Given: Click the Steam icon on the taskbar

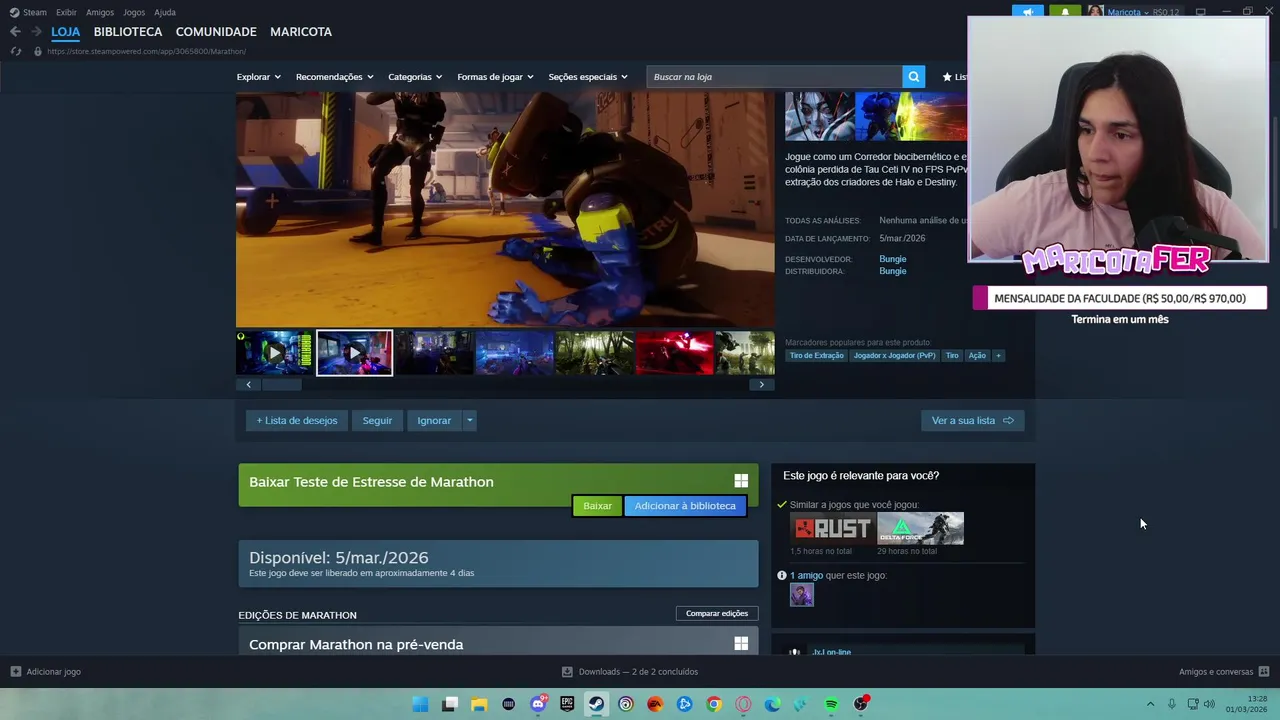Looking at the screenshot, I should tap(596, 704).
